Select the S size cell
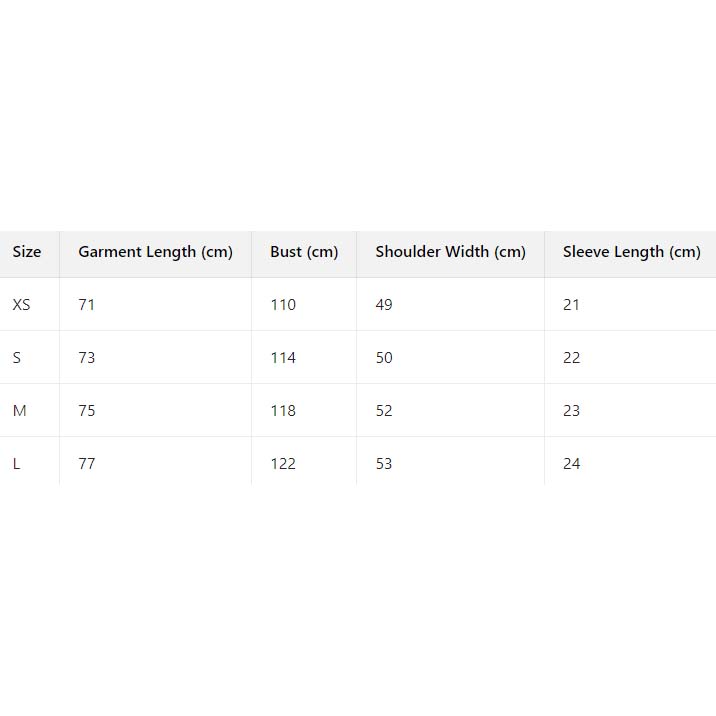 (17, 358)
